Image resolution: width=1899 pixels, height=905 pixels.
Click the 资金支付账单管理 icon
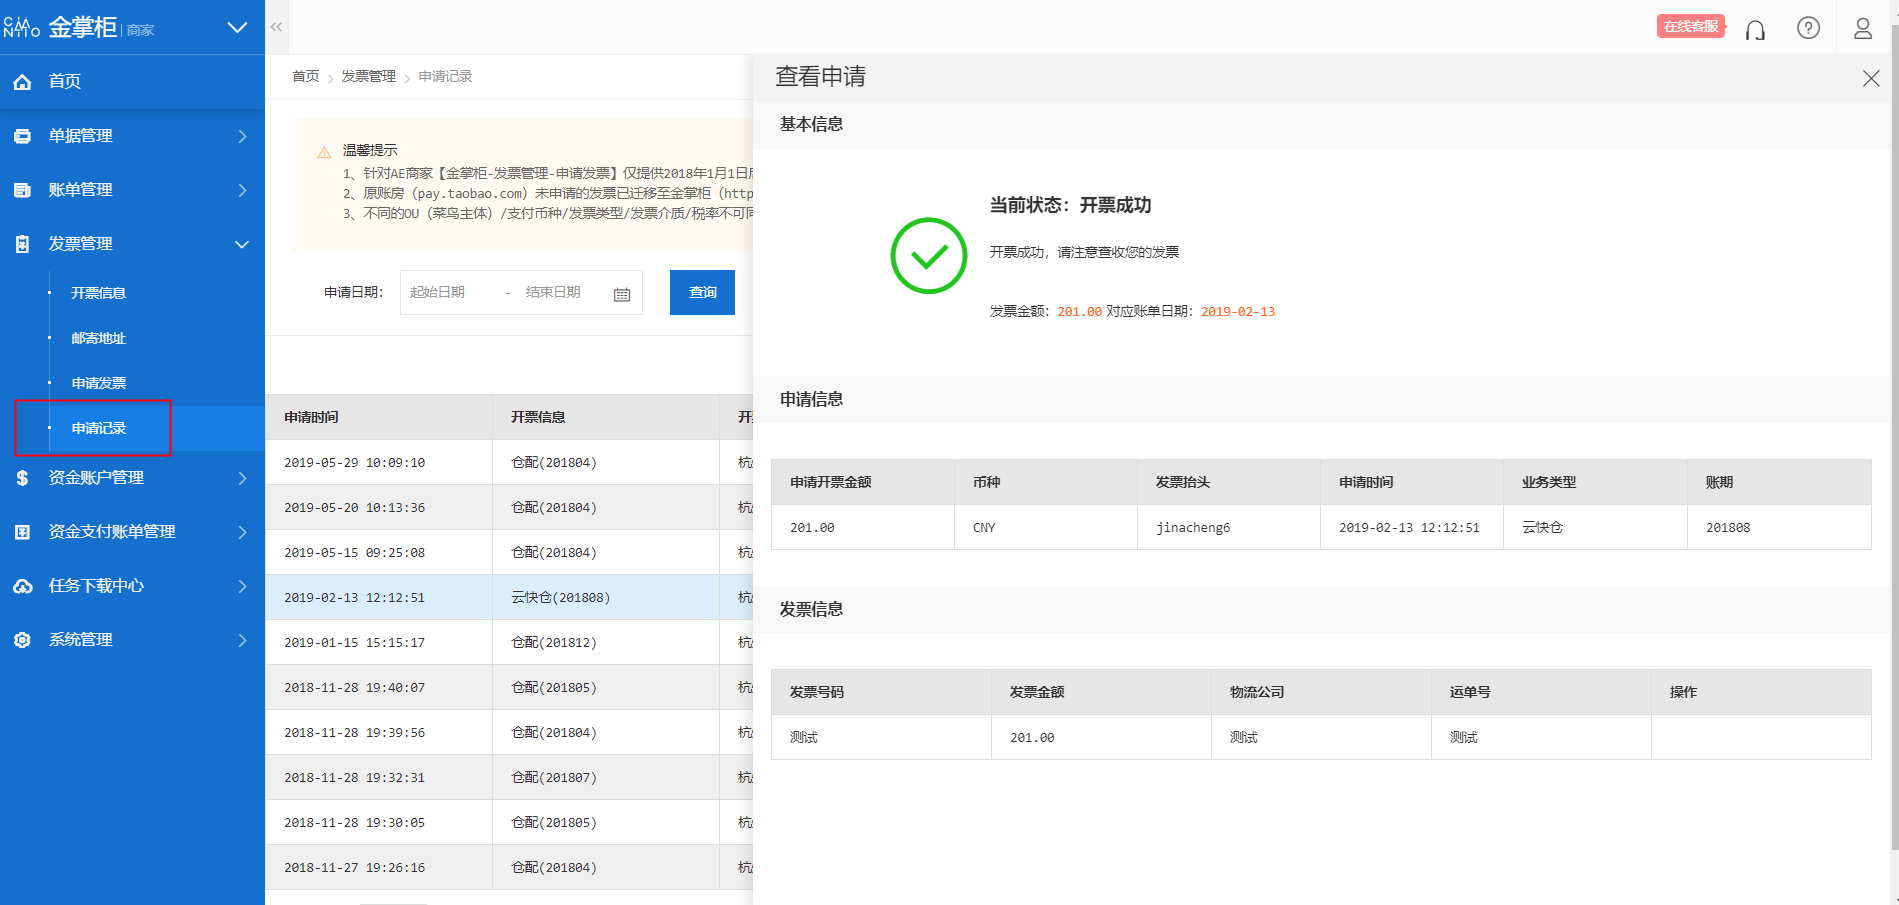[22, 532]
